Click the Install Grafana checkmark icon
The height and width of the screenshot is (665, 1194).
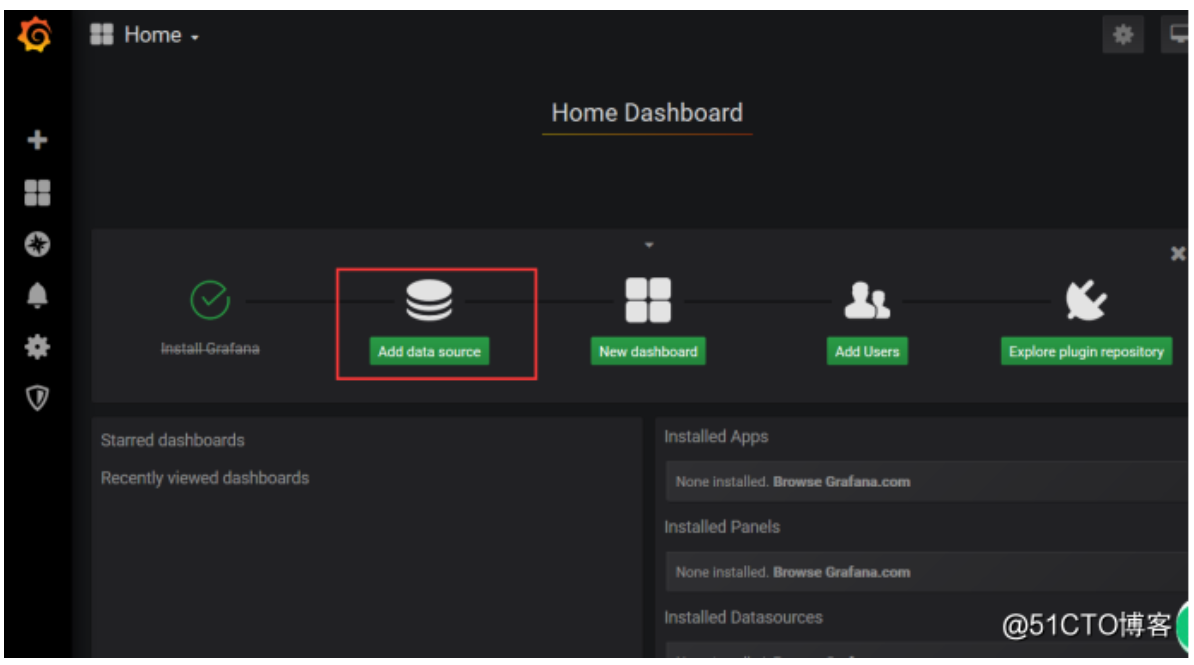210,299
